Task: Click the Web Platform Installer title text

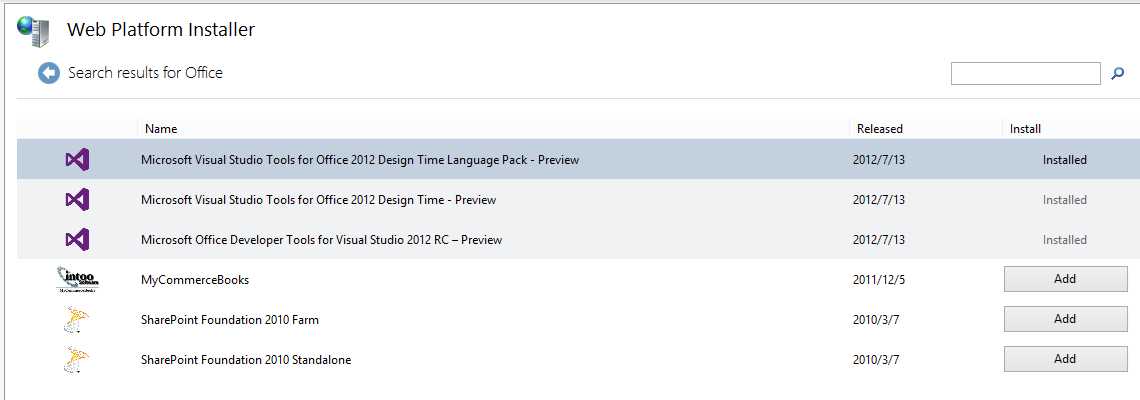Action: pyautogui.click(x=161, y=30)
